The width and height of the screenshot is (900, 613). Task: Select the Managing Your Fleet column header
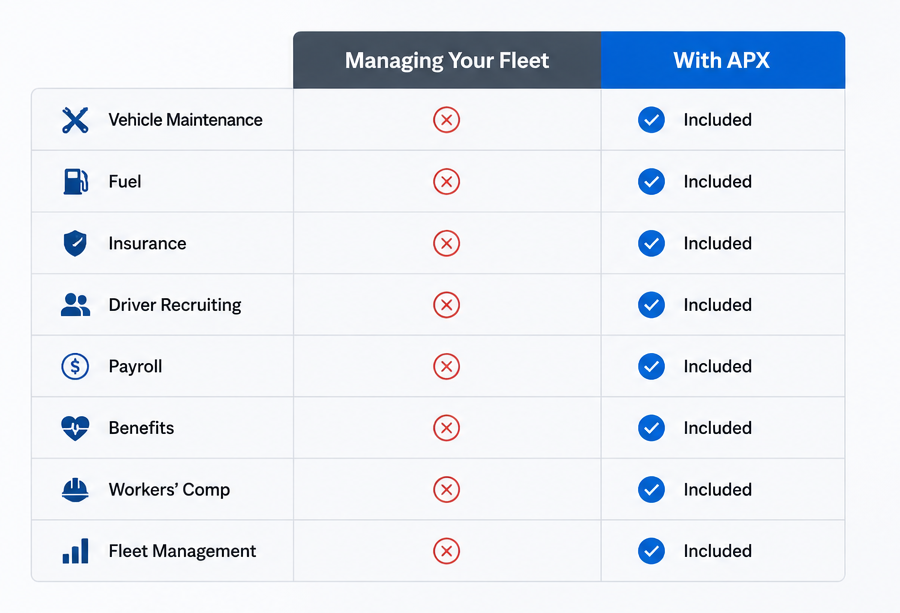(447, 60)
